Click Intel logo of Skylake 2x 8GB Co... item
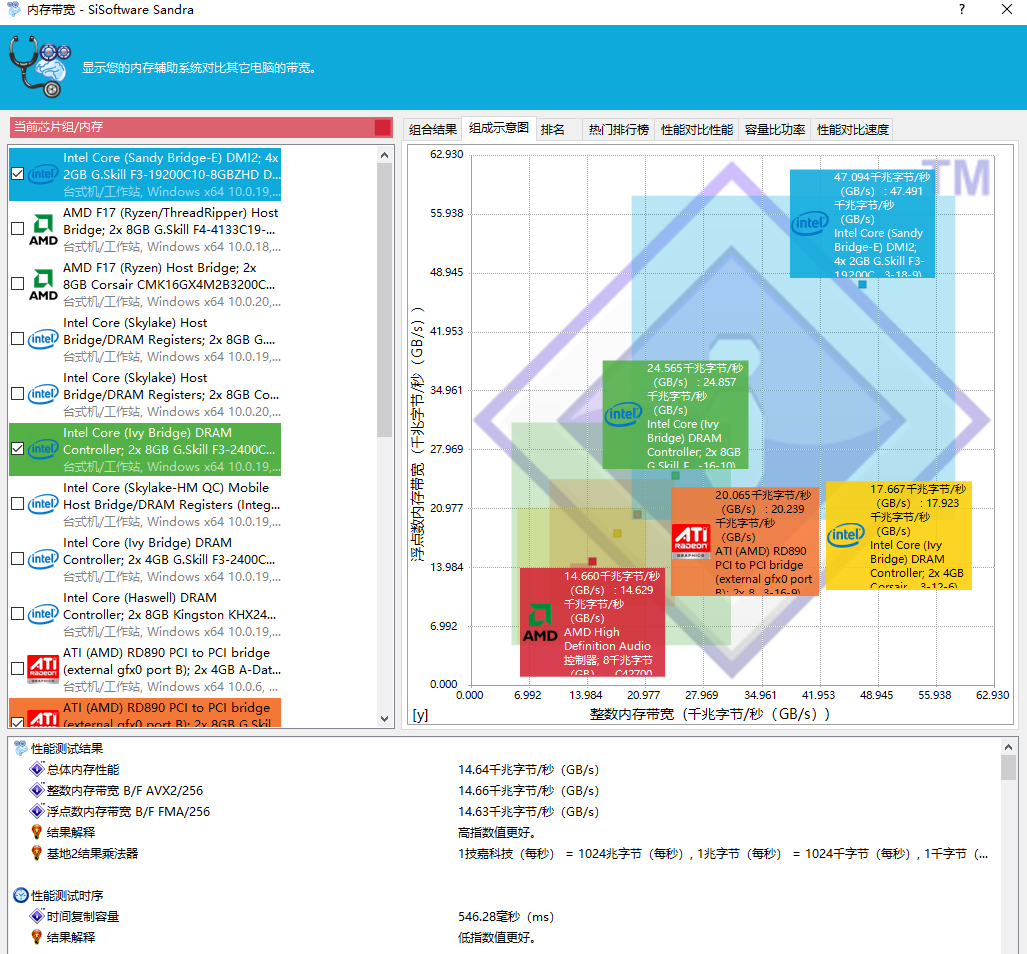This screenshot has height=954, width=1027. [x=43, y=394]
